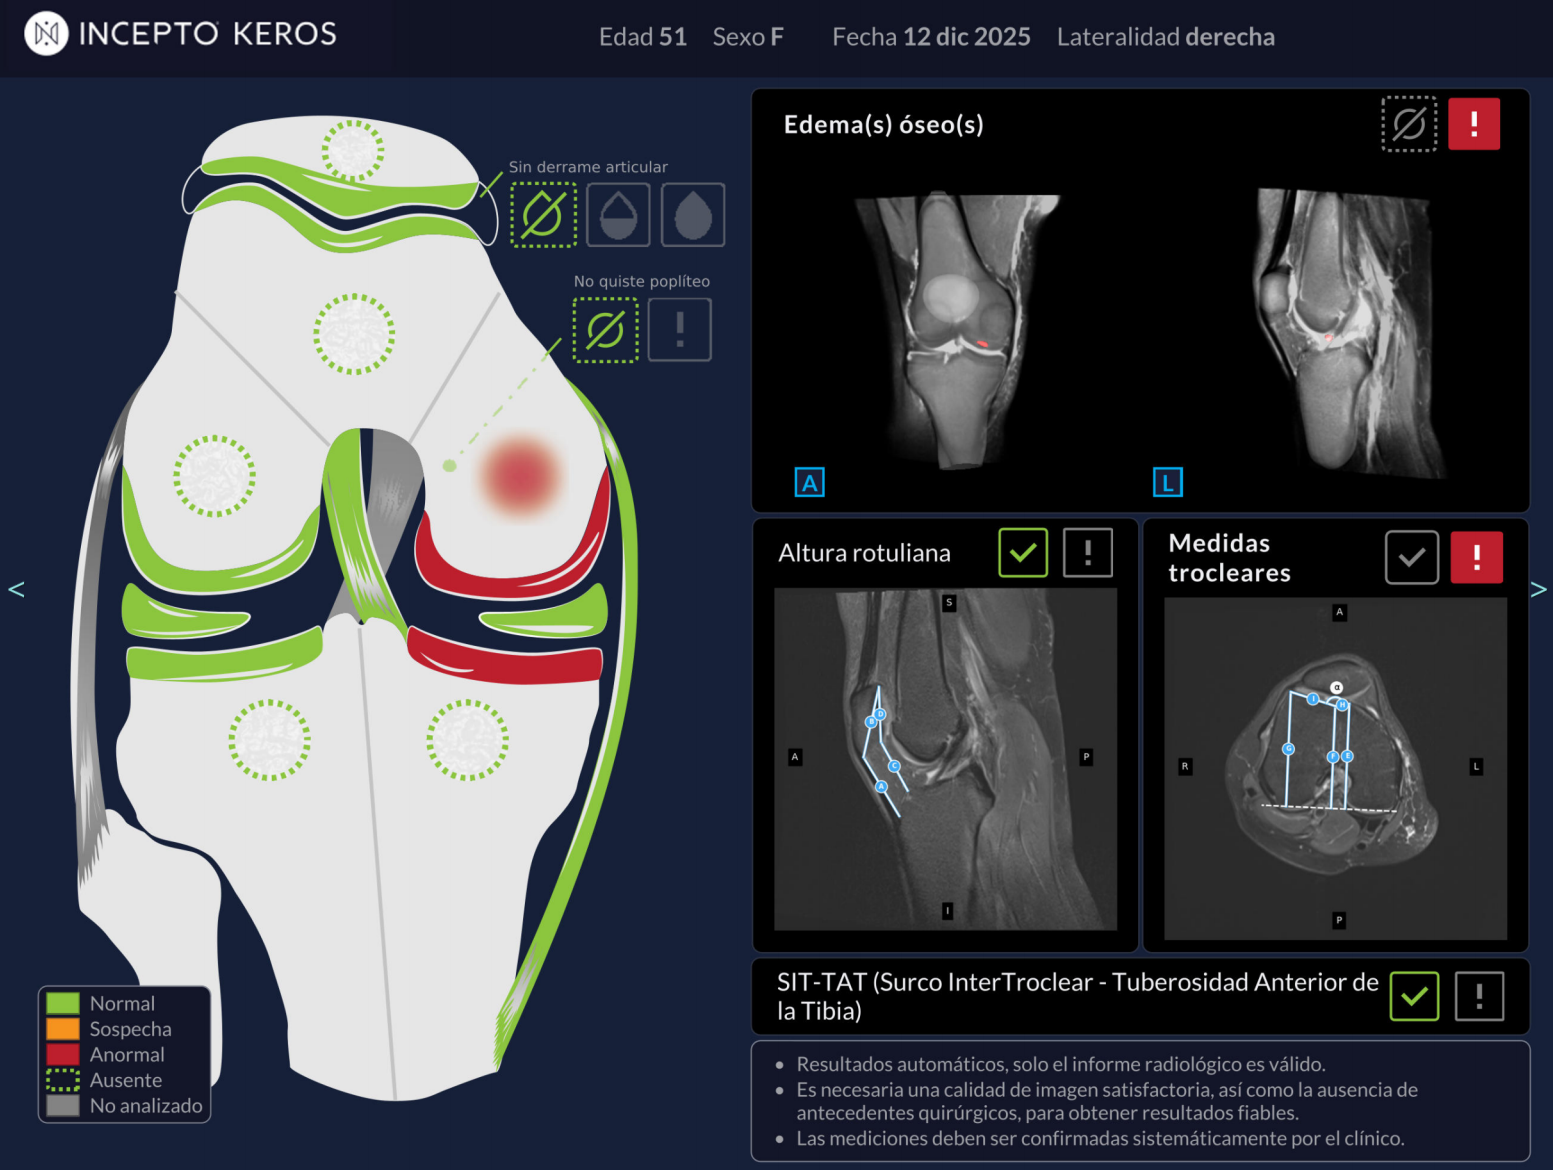Click the red Medidas trocleares abnormal button
Screen dimensions: 1553x1170
1476,557
